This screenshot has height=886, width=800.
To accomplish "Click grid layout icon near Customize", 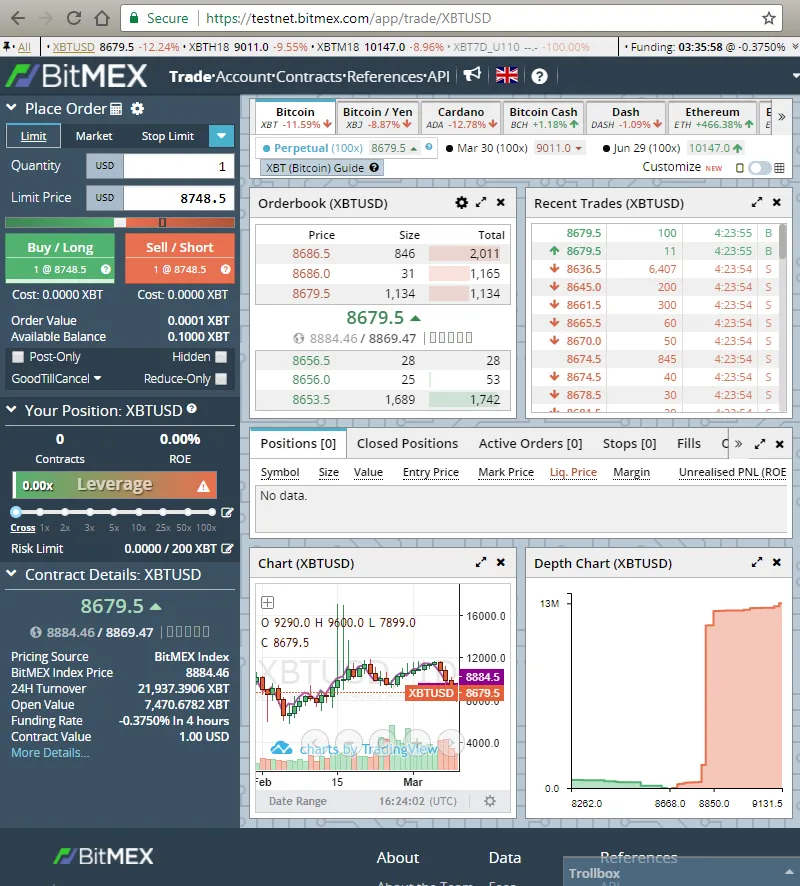I will (x=779, y=168).
